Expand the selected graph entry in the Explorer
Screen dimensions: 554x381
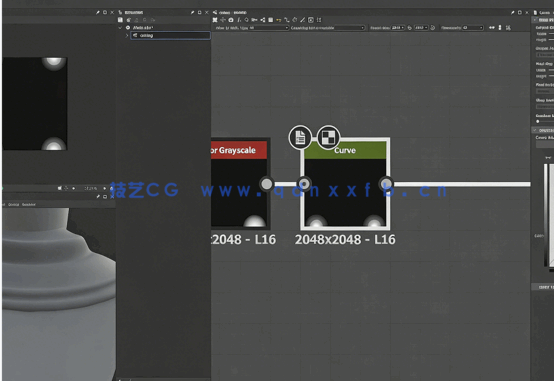click(127, 35)
